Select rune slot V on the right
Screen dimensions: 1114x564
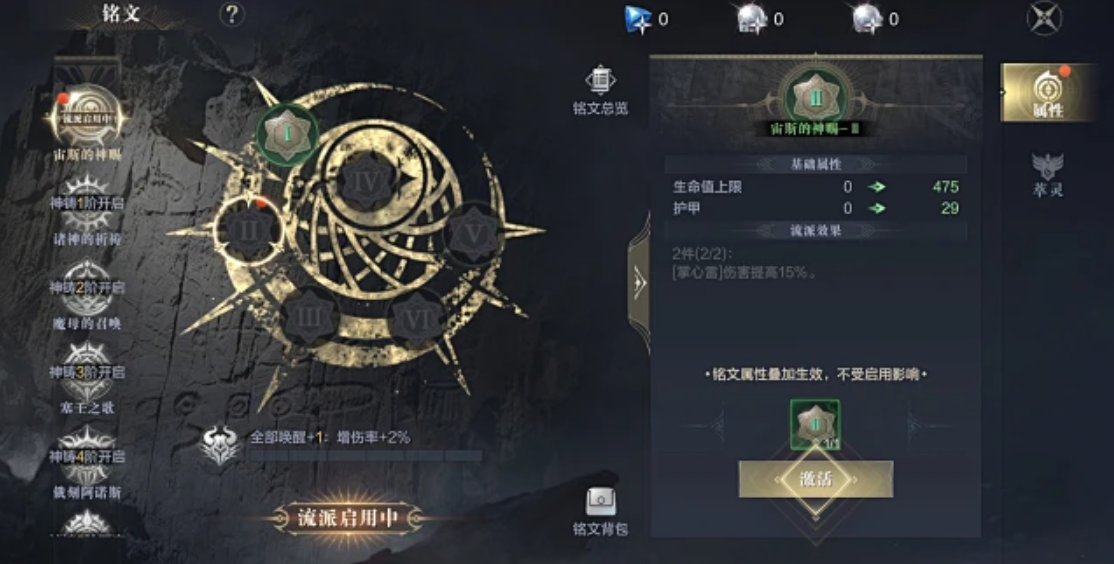tap(474, 234)
